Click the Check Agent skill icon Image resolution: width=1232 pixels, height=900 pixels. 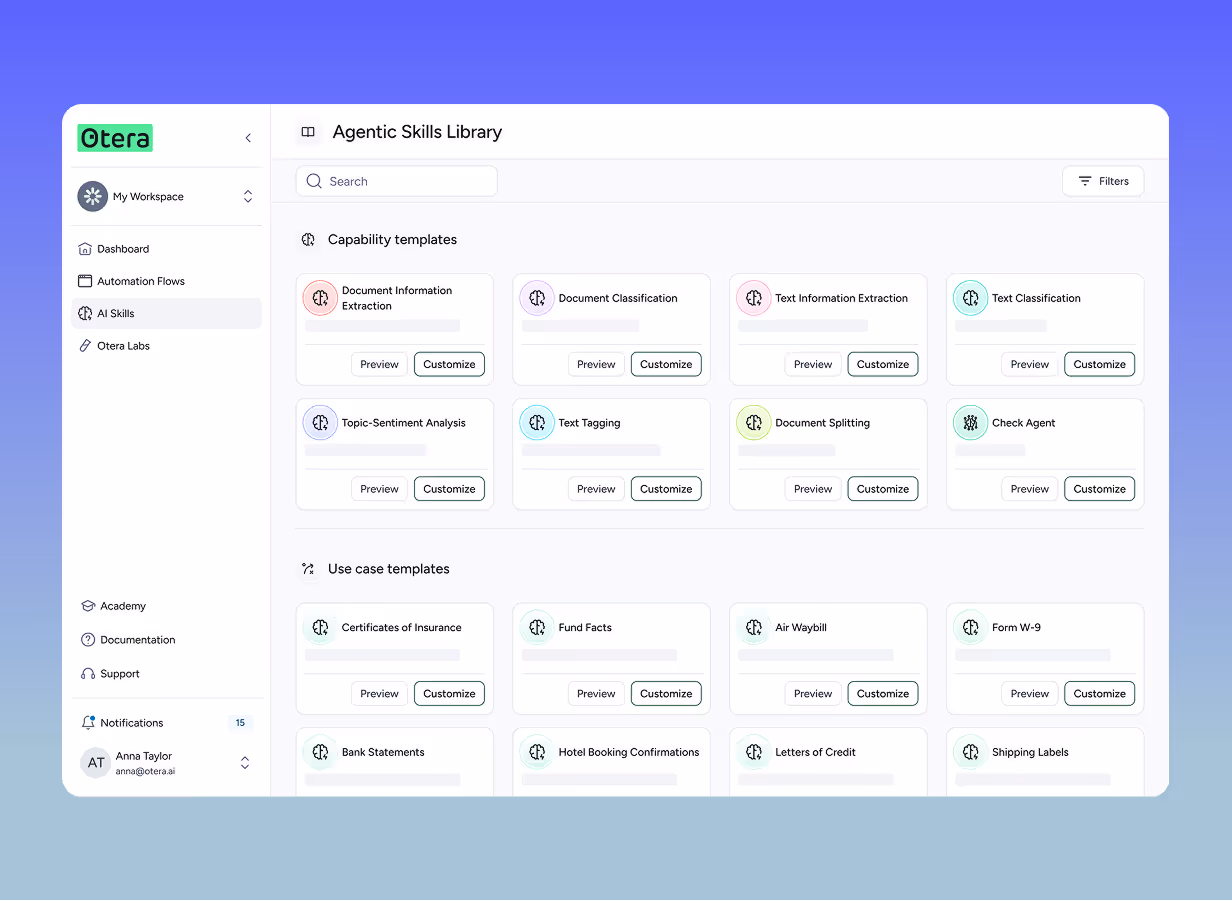pos(970,423)
